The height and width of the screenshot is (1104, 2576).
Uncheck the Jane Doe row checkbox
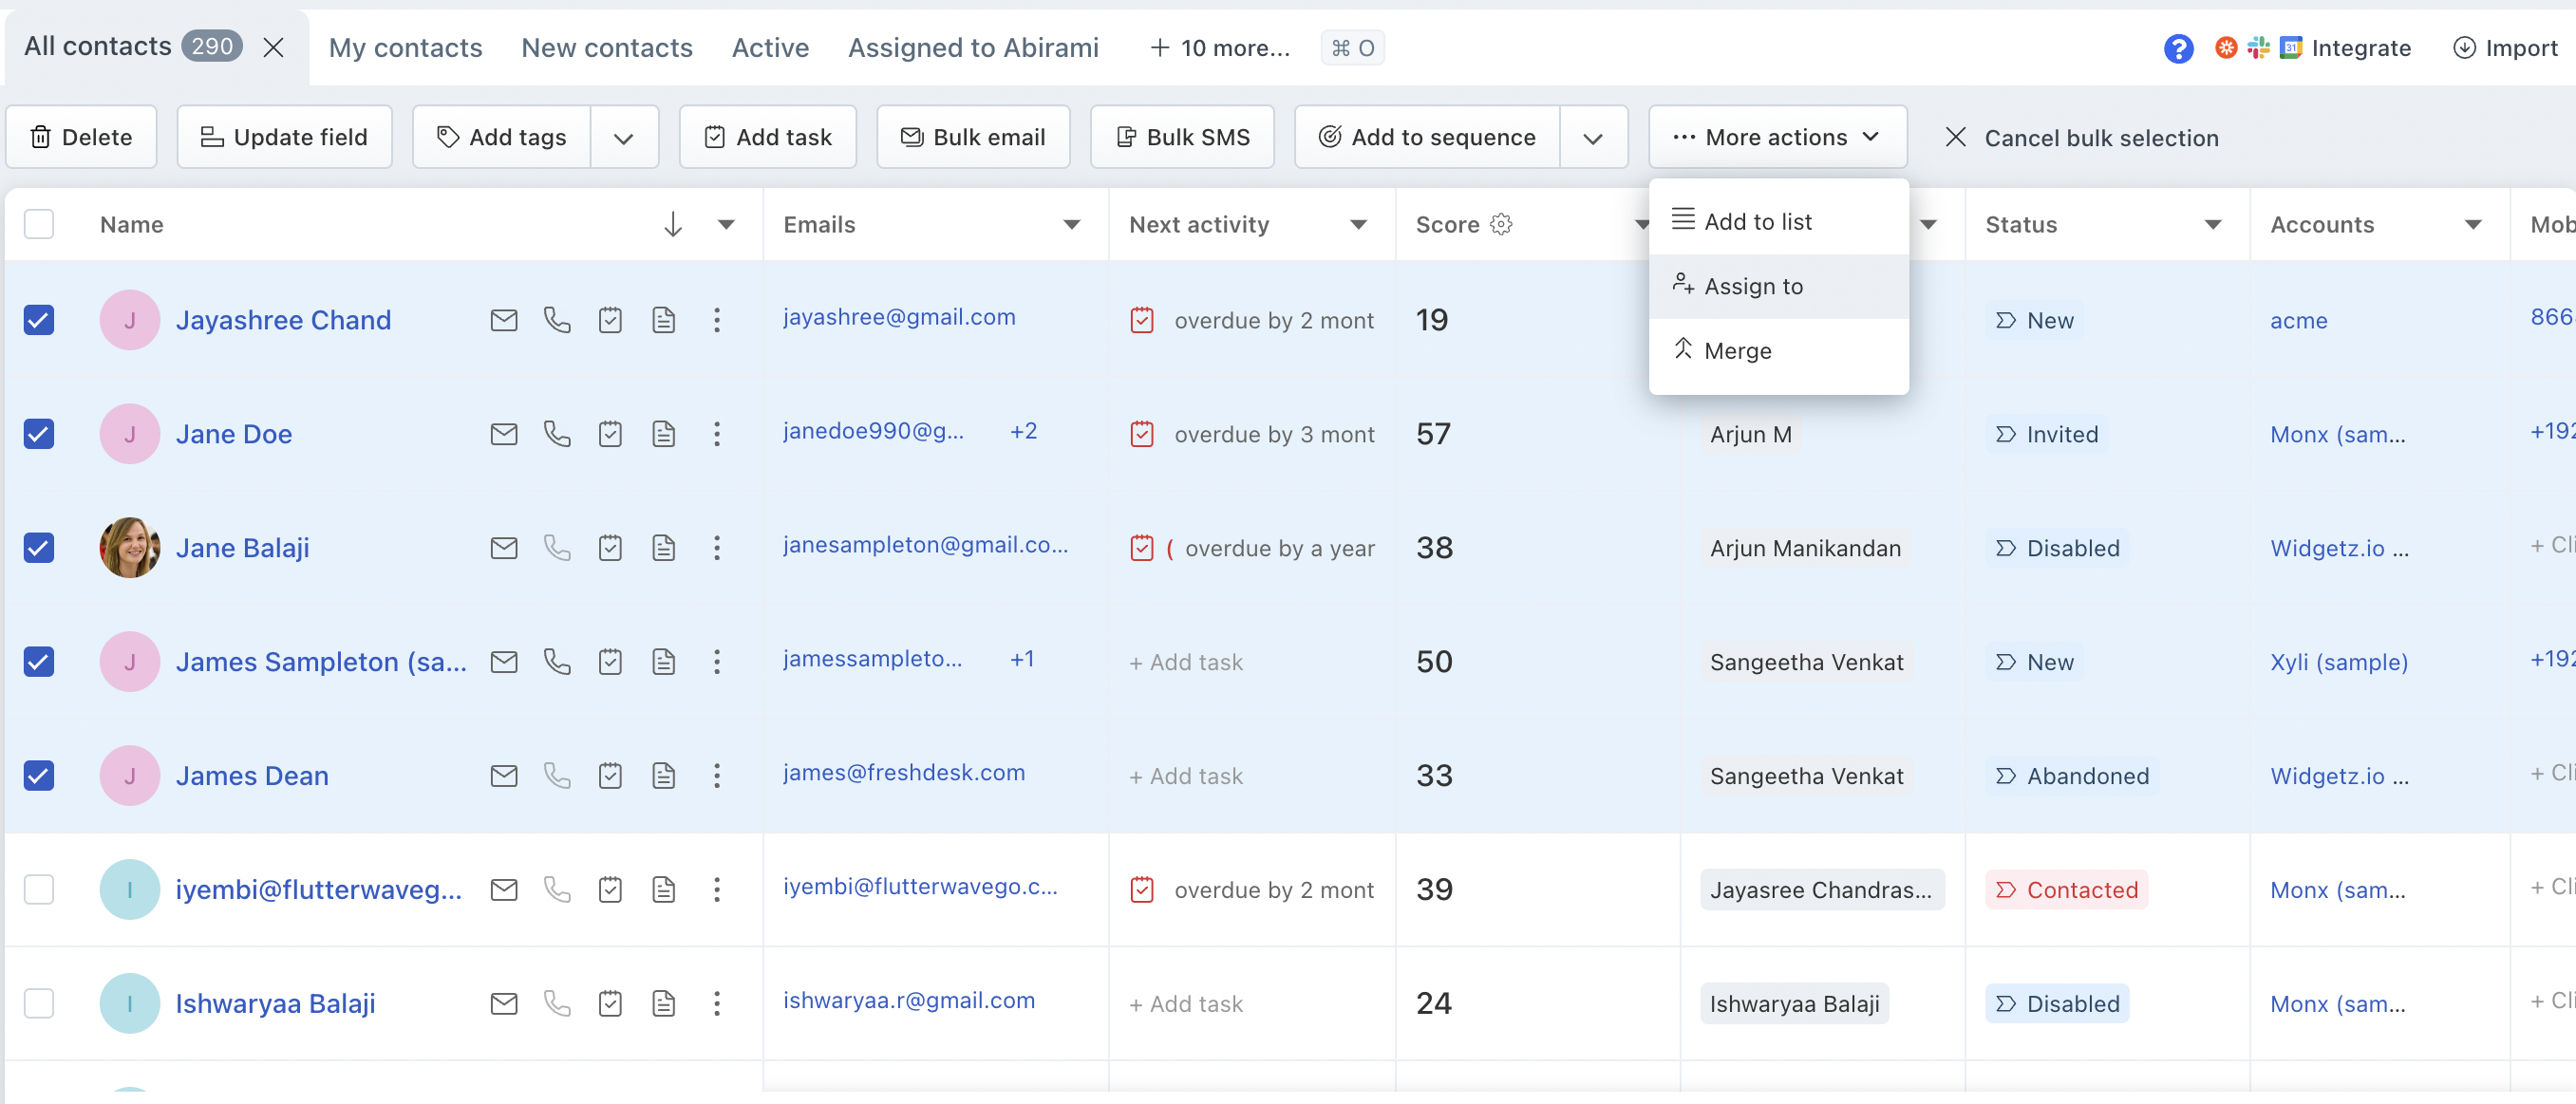pos(39,433)
